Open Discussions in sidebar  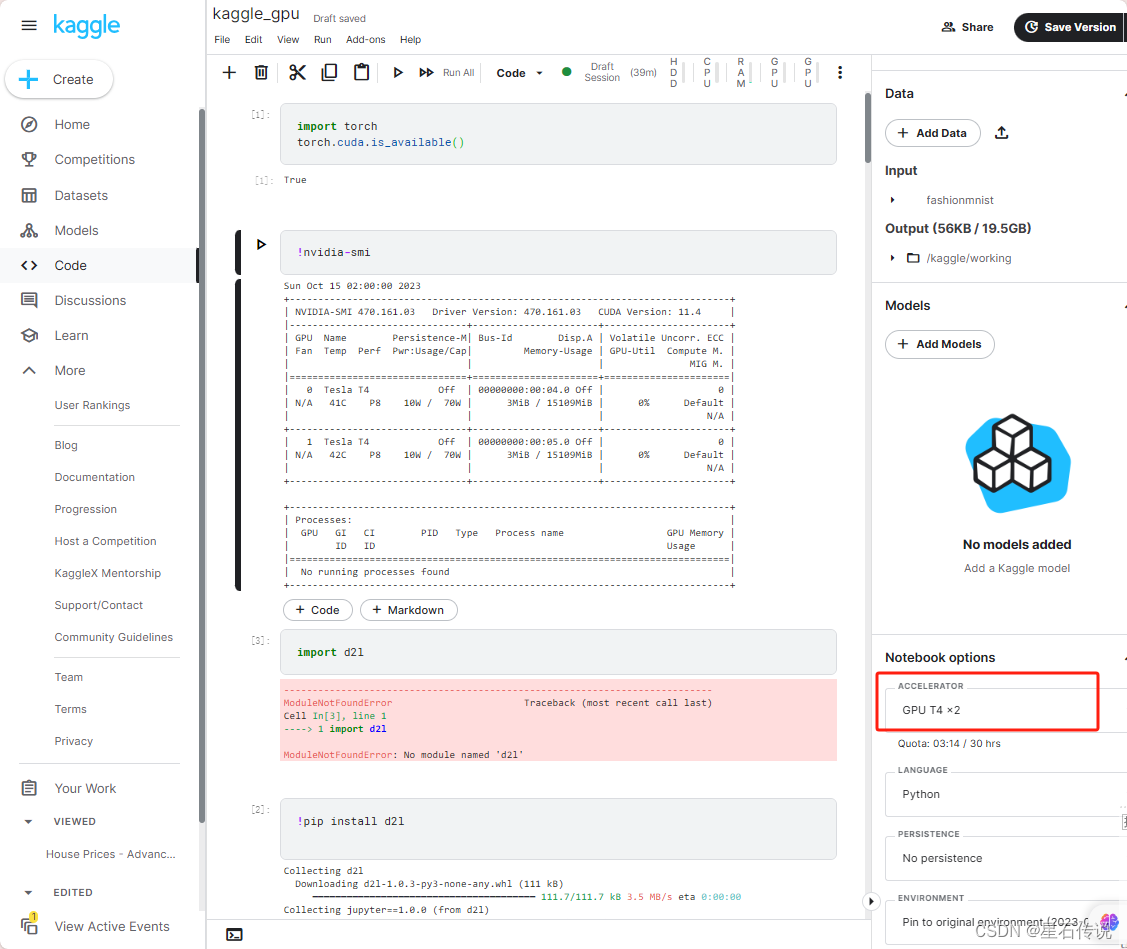coord(90,301)
